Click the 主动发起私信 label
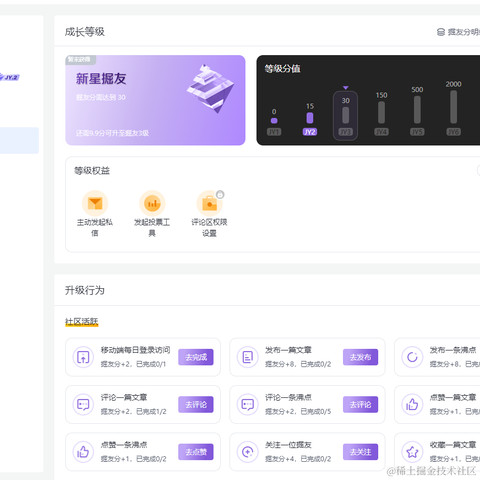Viewport: 480px width, 480px height. [95, 228]
